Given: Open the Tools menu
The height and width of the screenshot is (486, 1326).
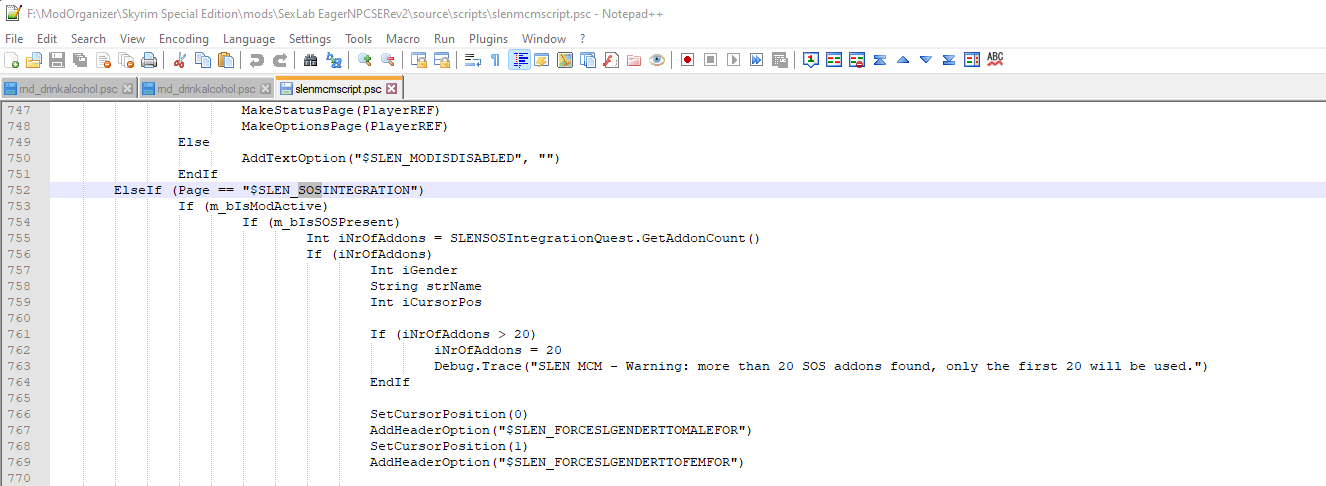Looking at the screenshot, I should click(x=359, y=38).
